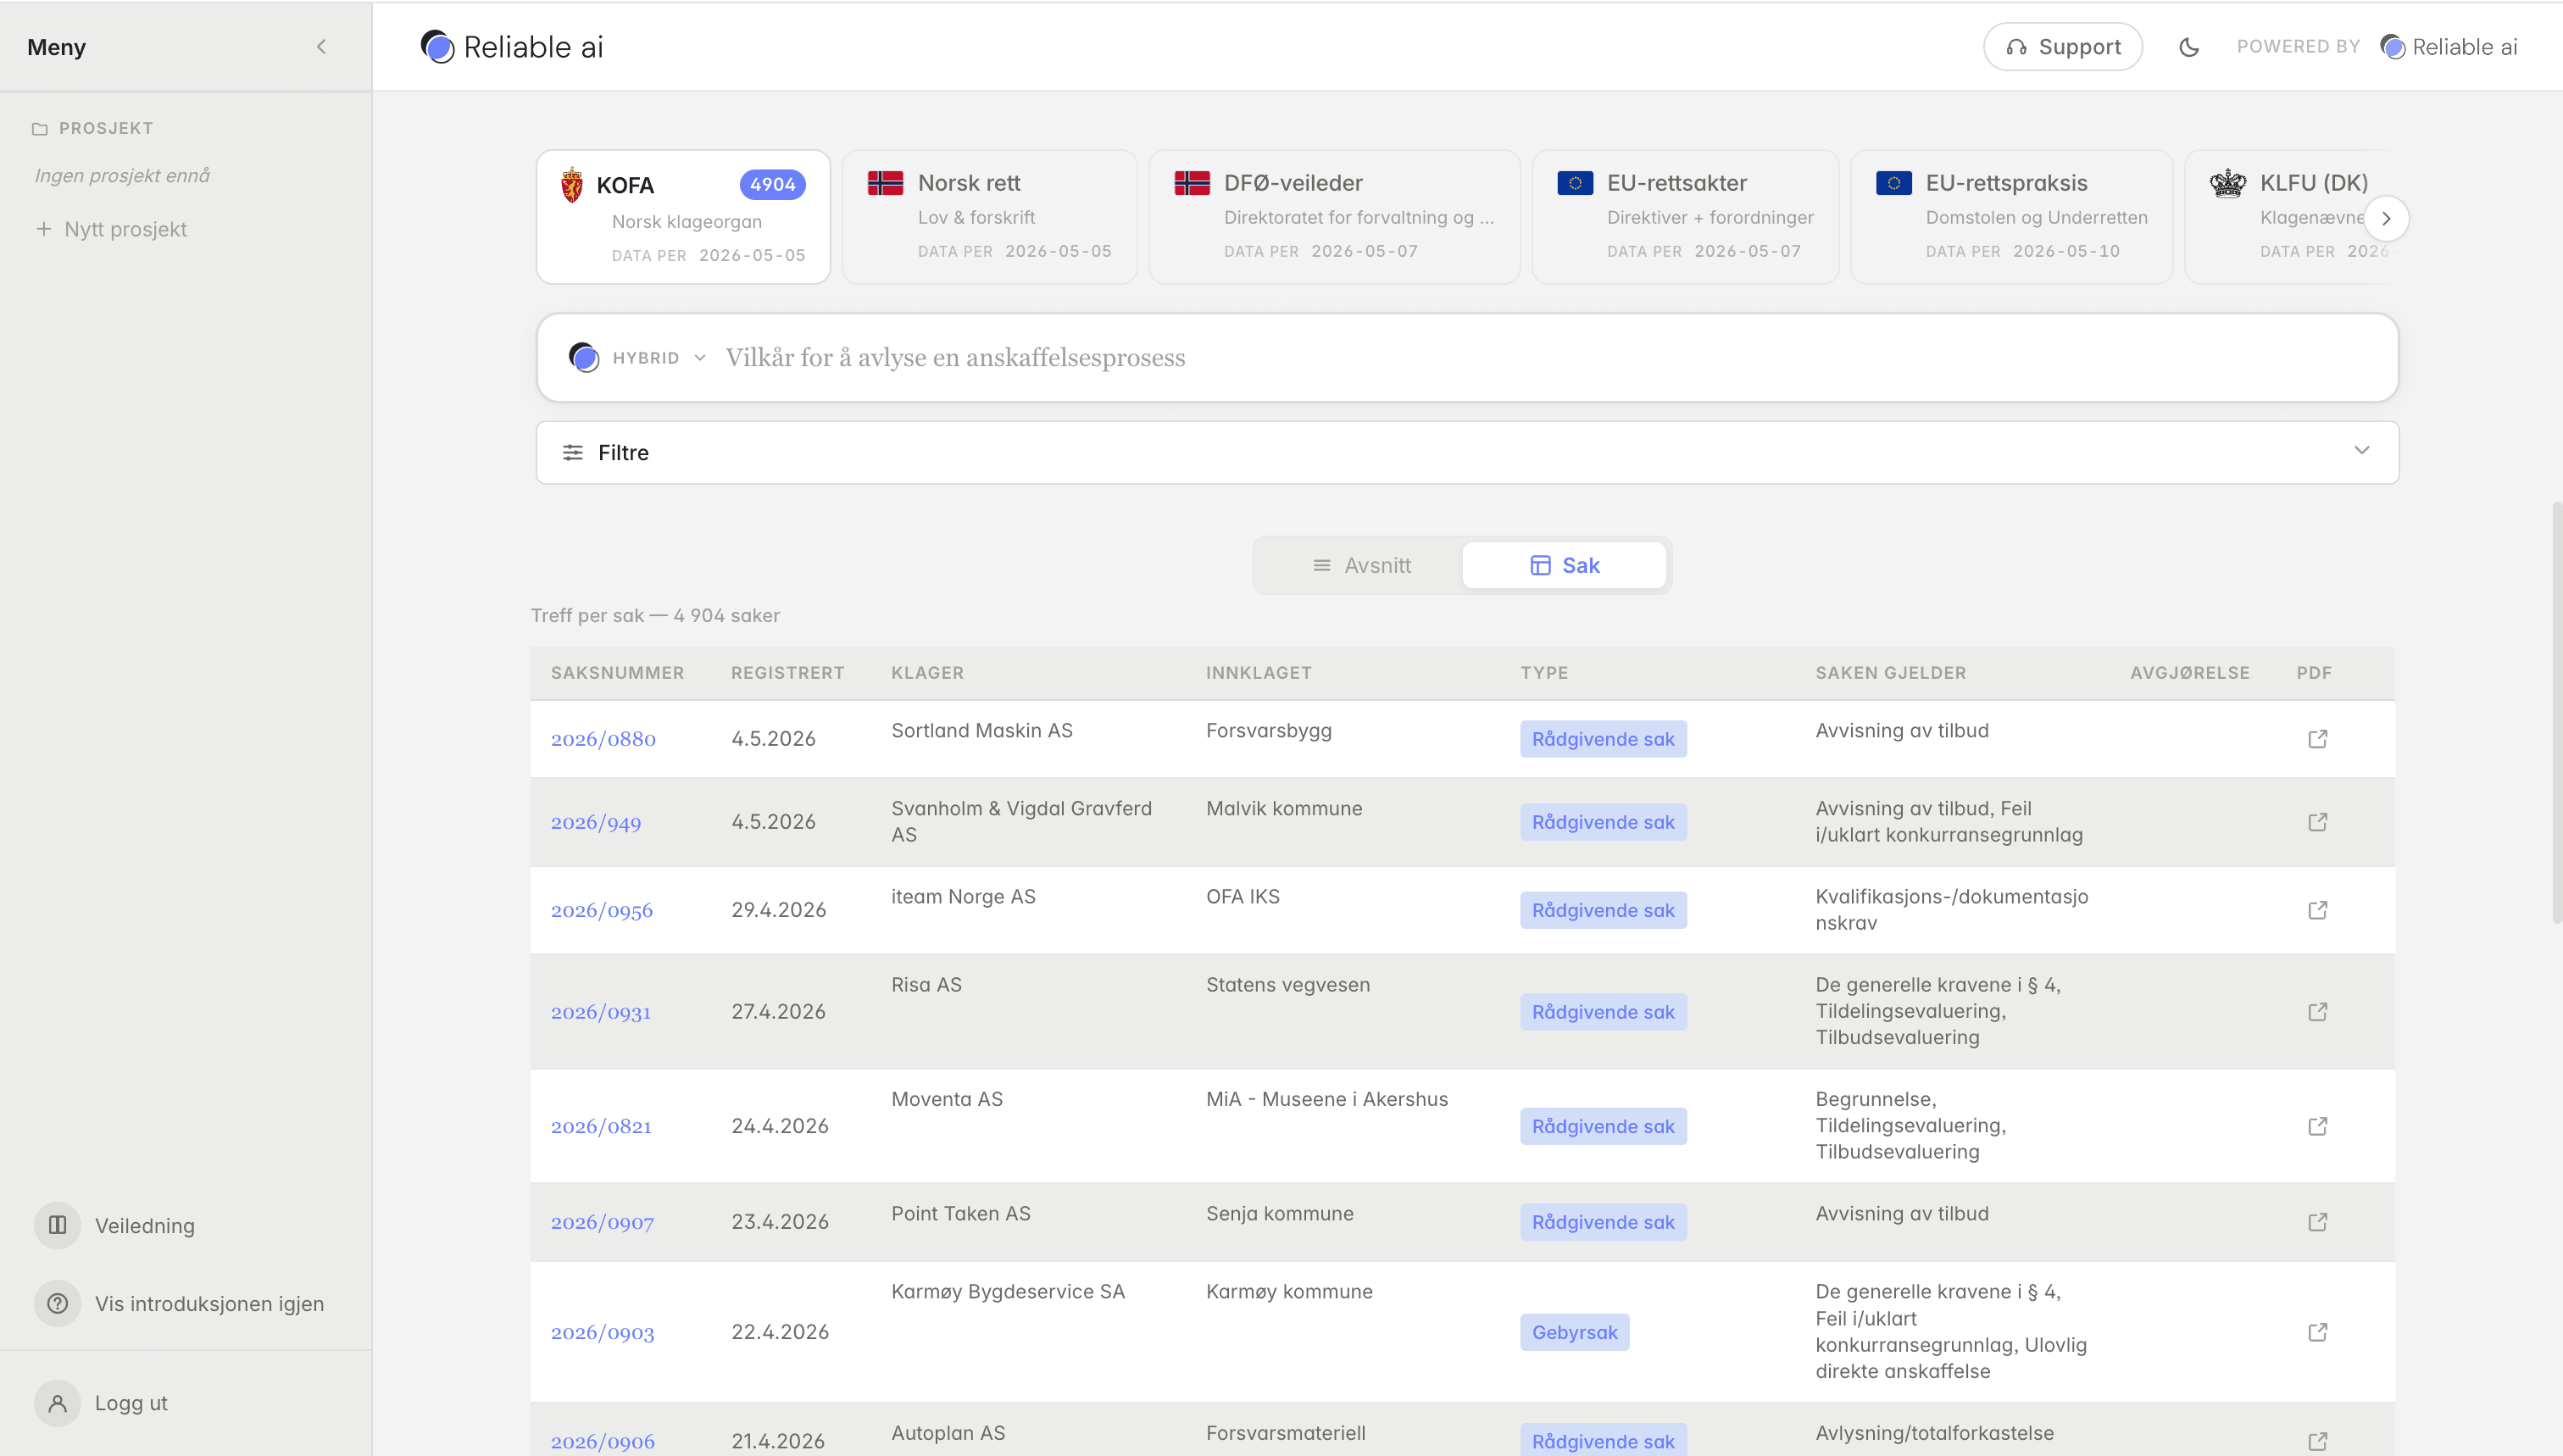The image size is (2563, 1456).
Task: Switch to Sak view
Action: coord(1564,566)
